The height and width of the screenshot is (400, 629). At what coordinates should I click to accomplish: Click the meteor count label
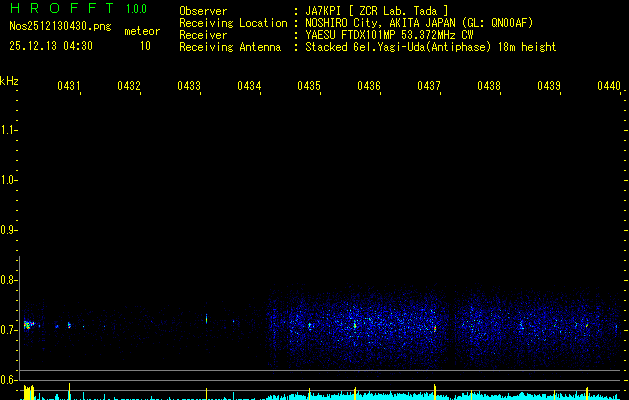(x=142, y=31)
